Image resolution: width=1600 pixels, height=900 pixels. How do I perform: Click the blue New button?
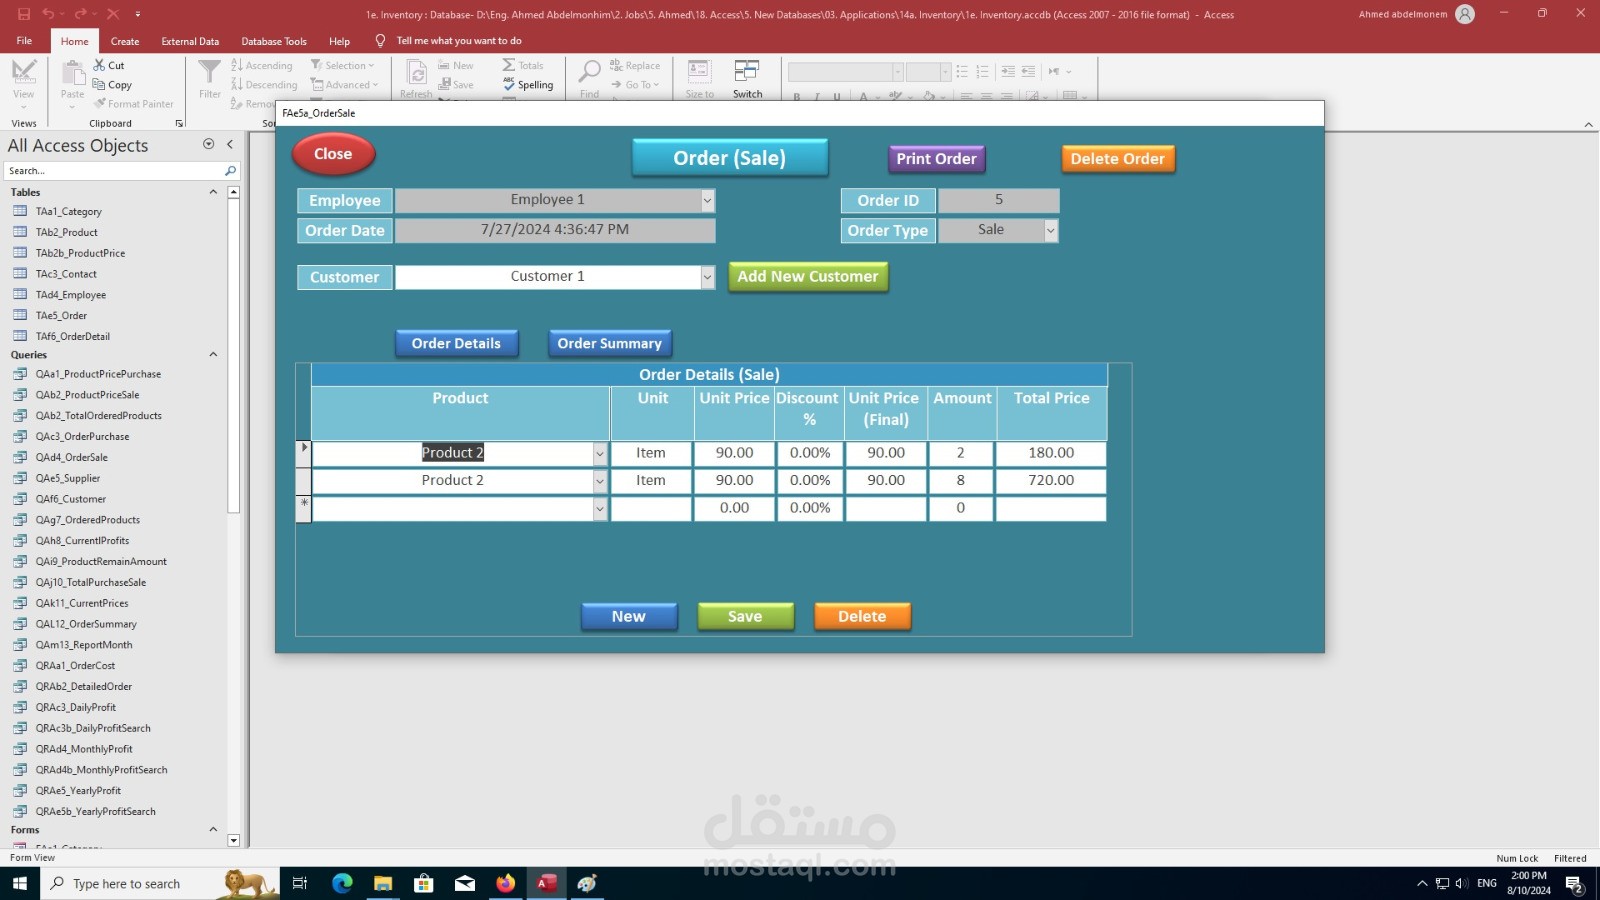(629, 617)
